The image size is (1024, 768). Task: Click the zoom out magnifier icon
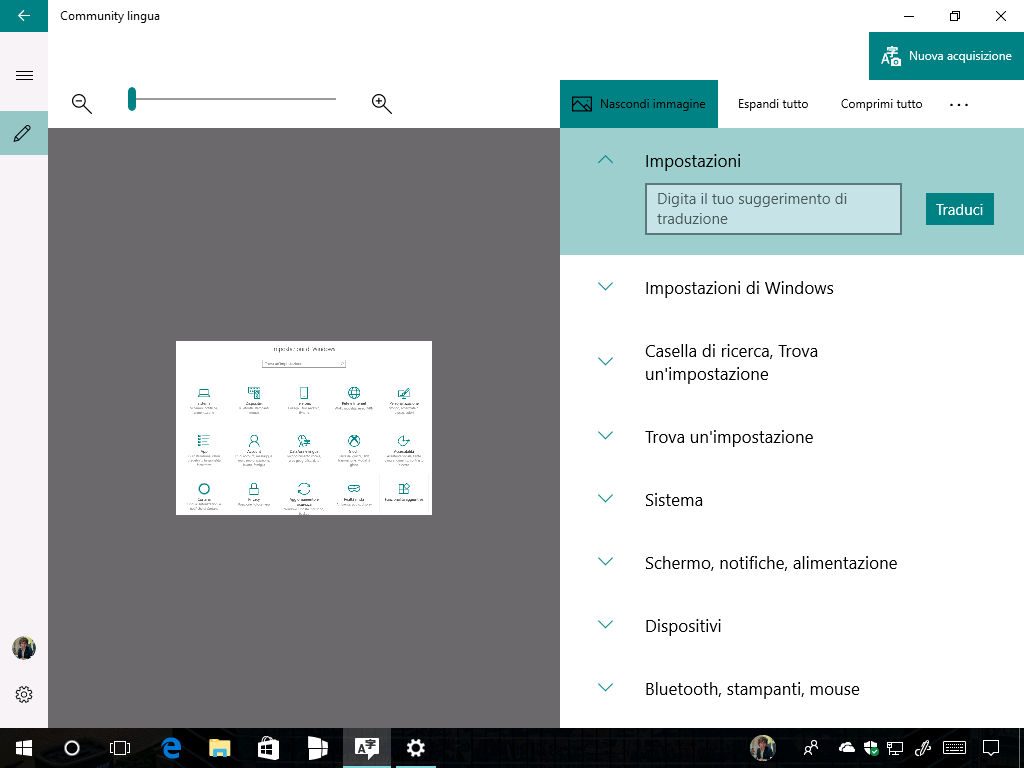(x=82, y=103)
